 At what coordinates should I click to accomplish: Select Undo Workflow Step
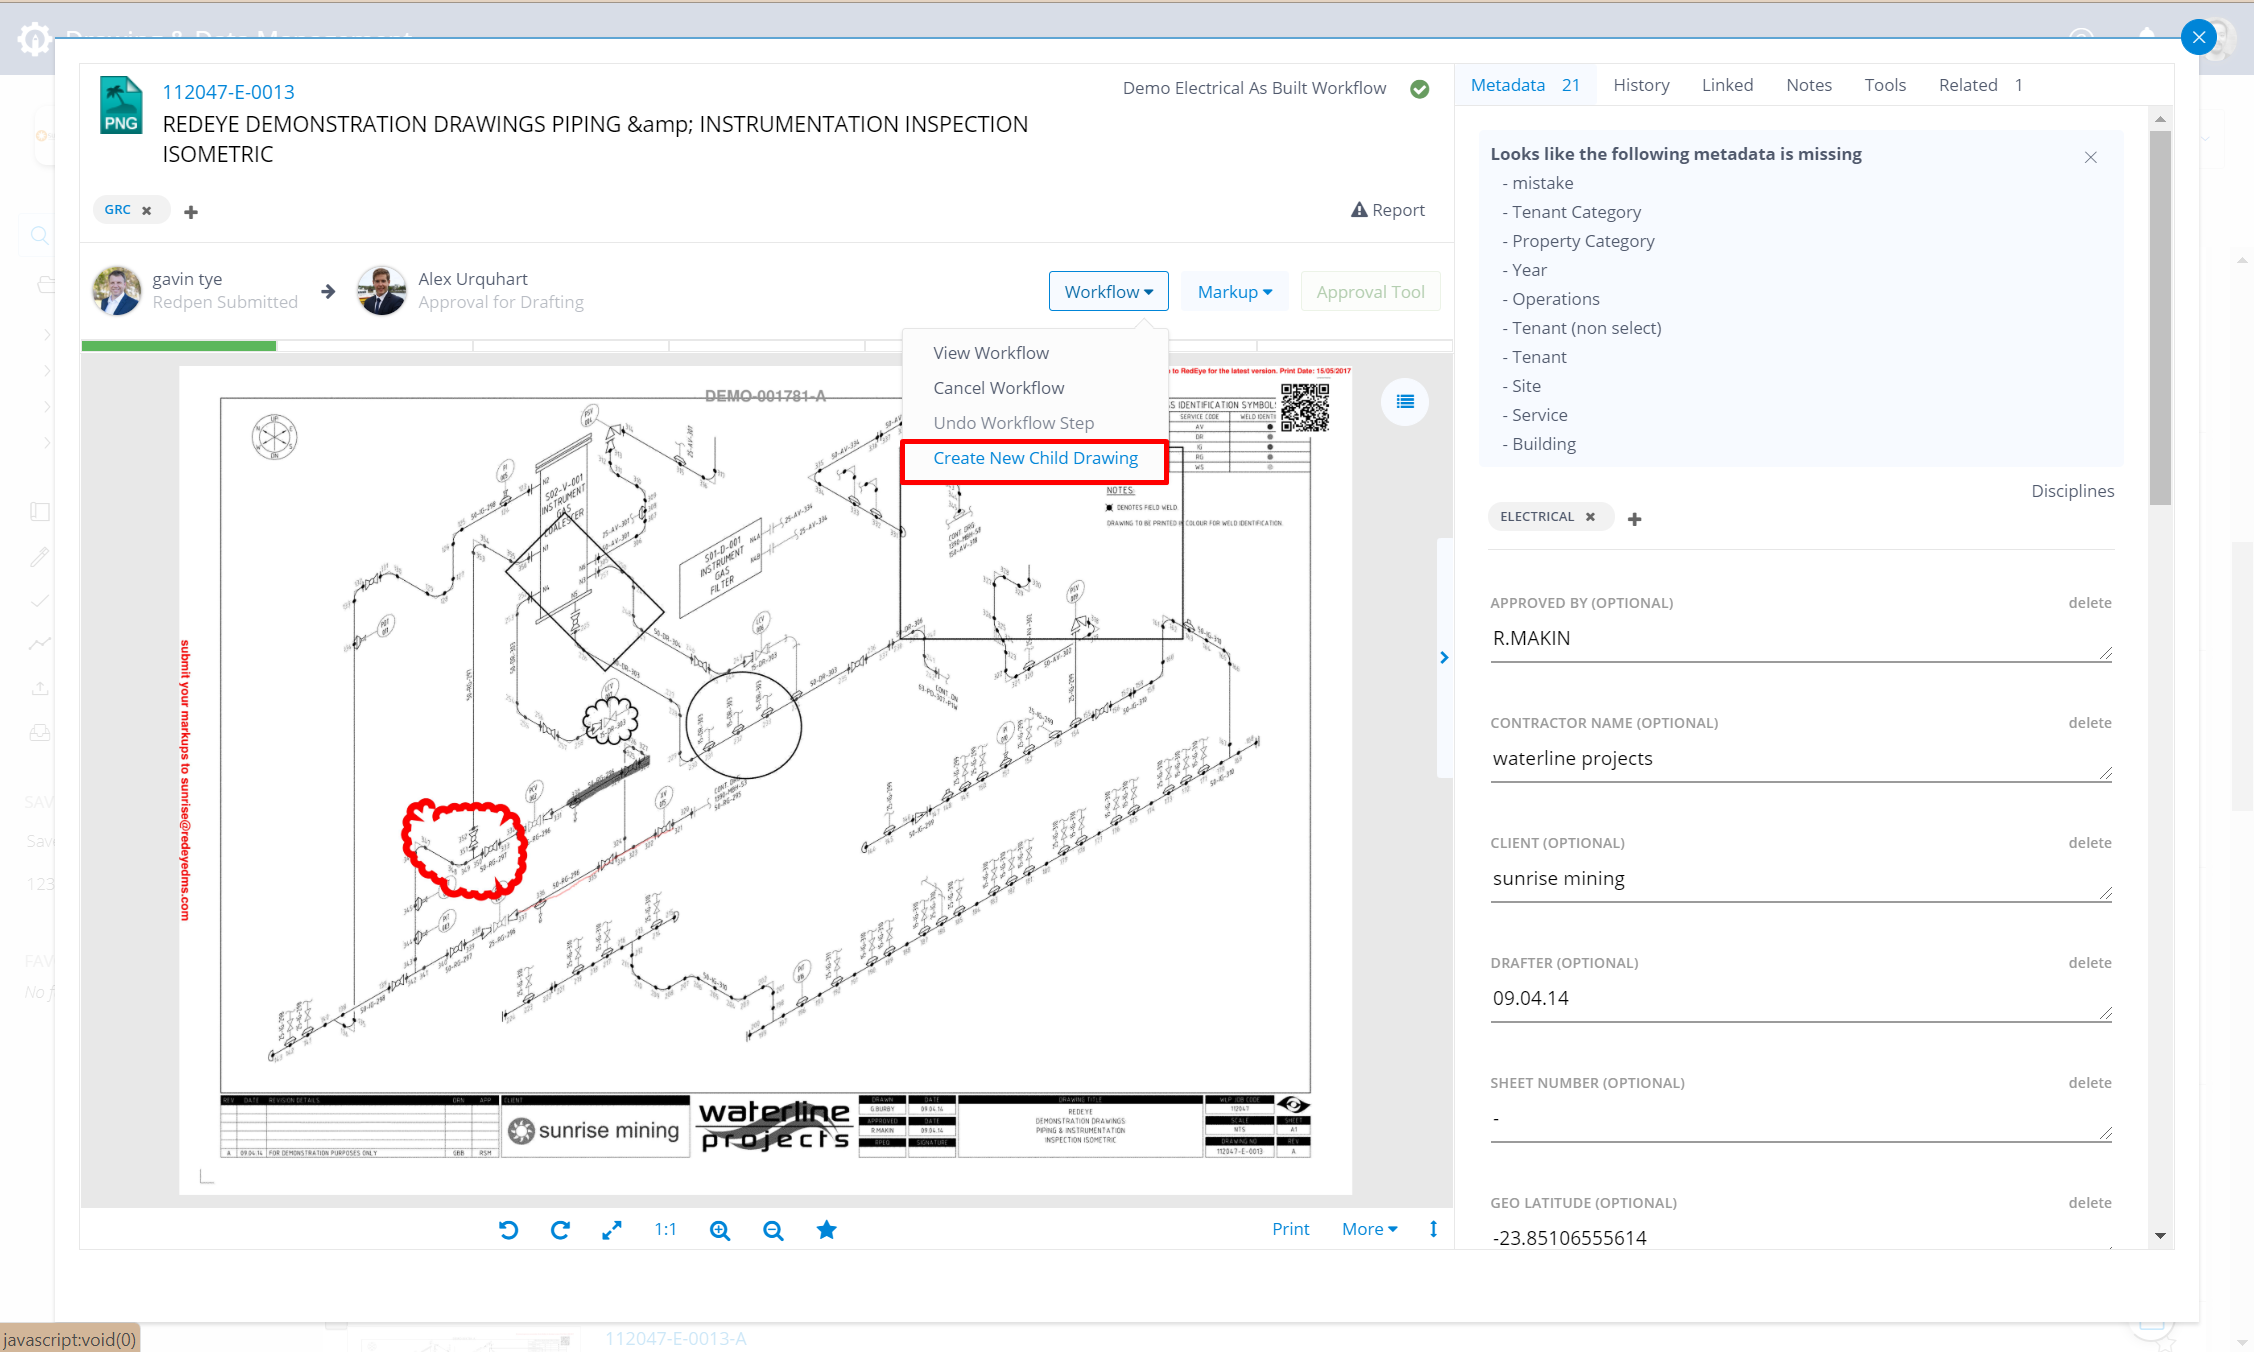pos(1013,423)
